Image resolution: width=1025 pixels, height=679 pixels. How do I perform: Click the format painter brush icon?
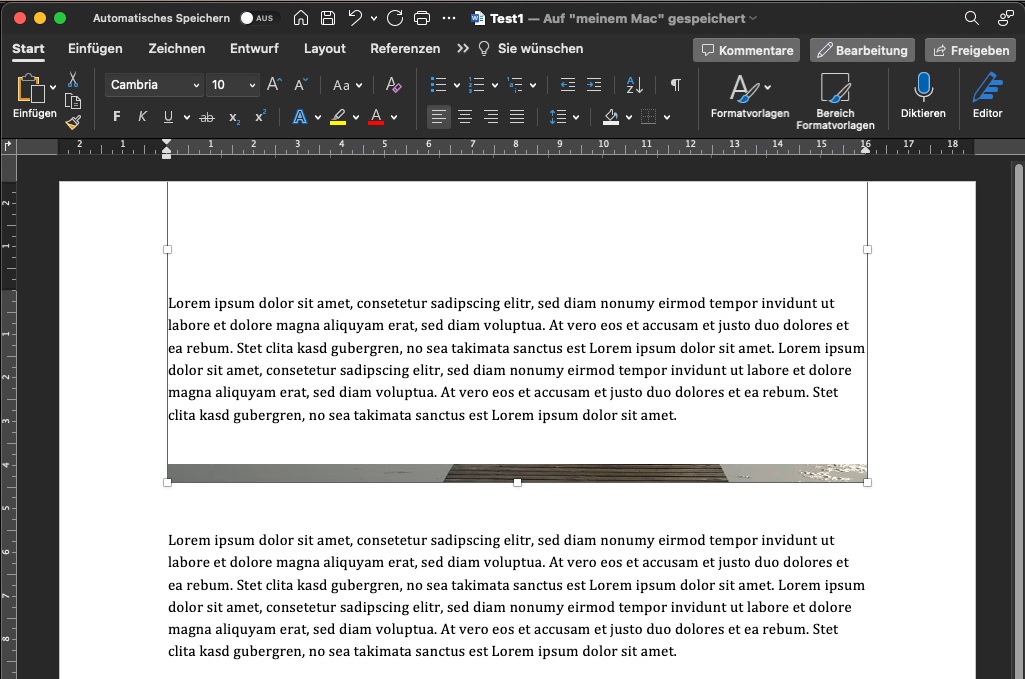(73, 122)
